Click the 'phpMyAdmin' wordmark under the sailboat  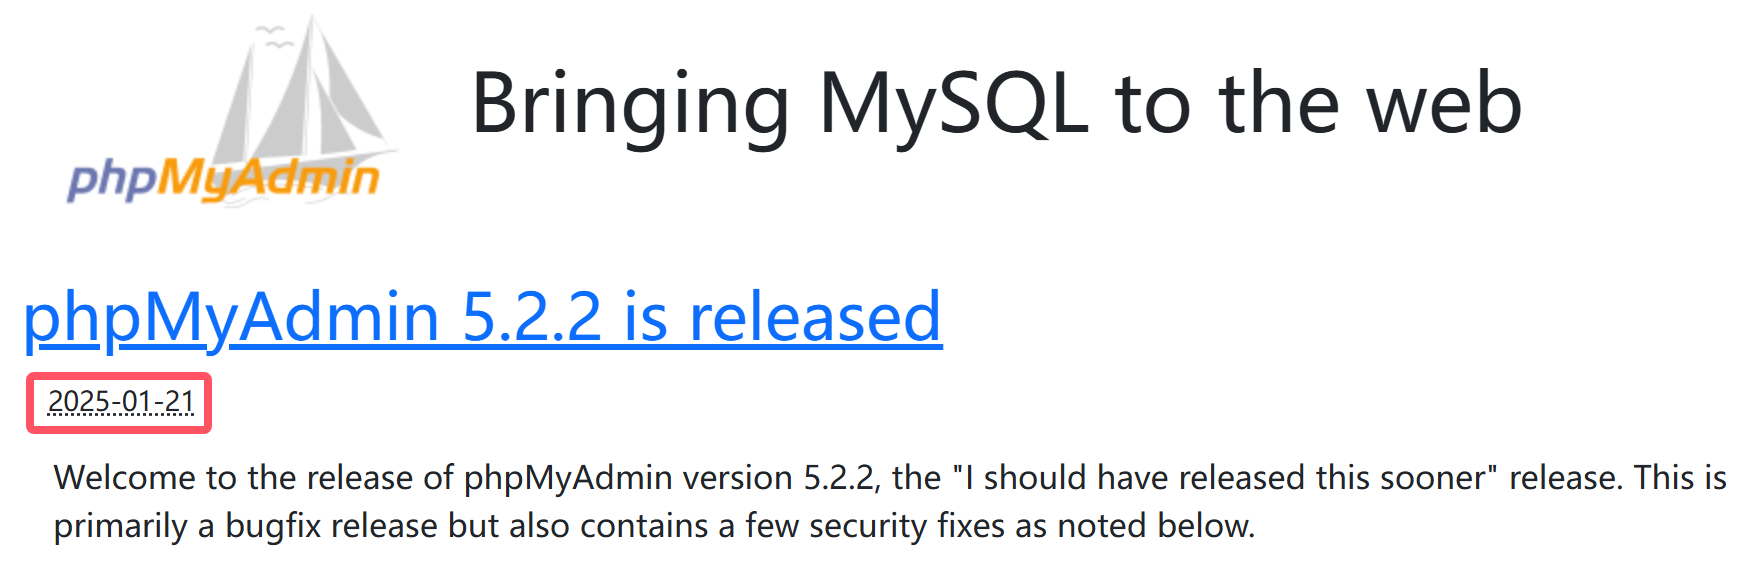(x=223, y=179)
